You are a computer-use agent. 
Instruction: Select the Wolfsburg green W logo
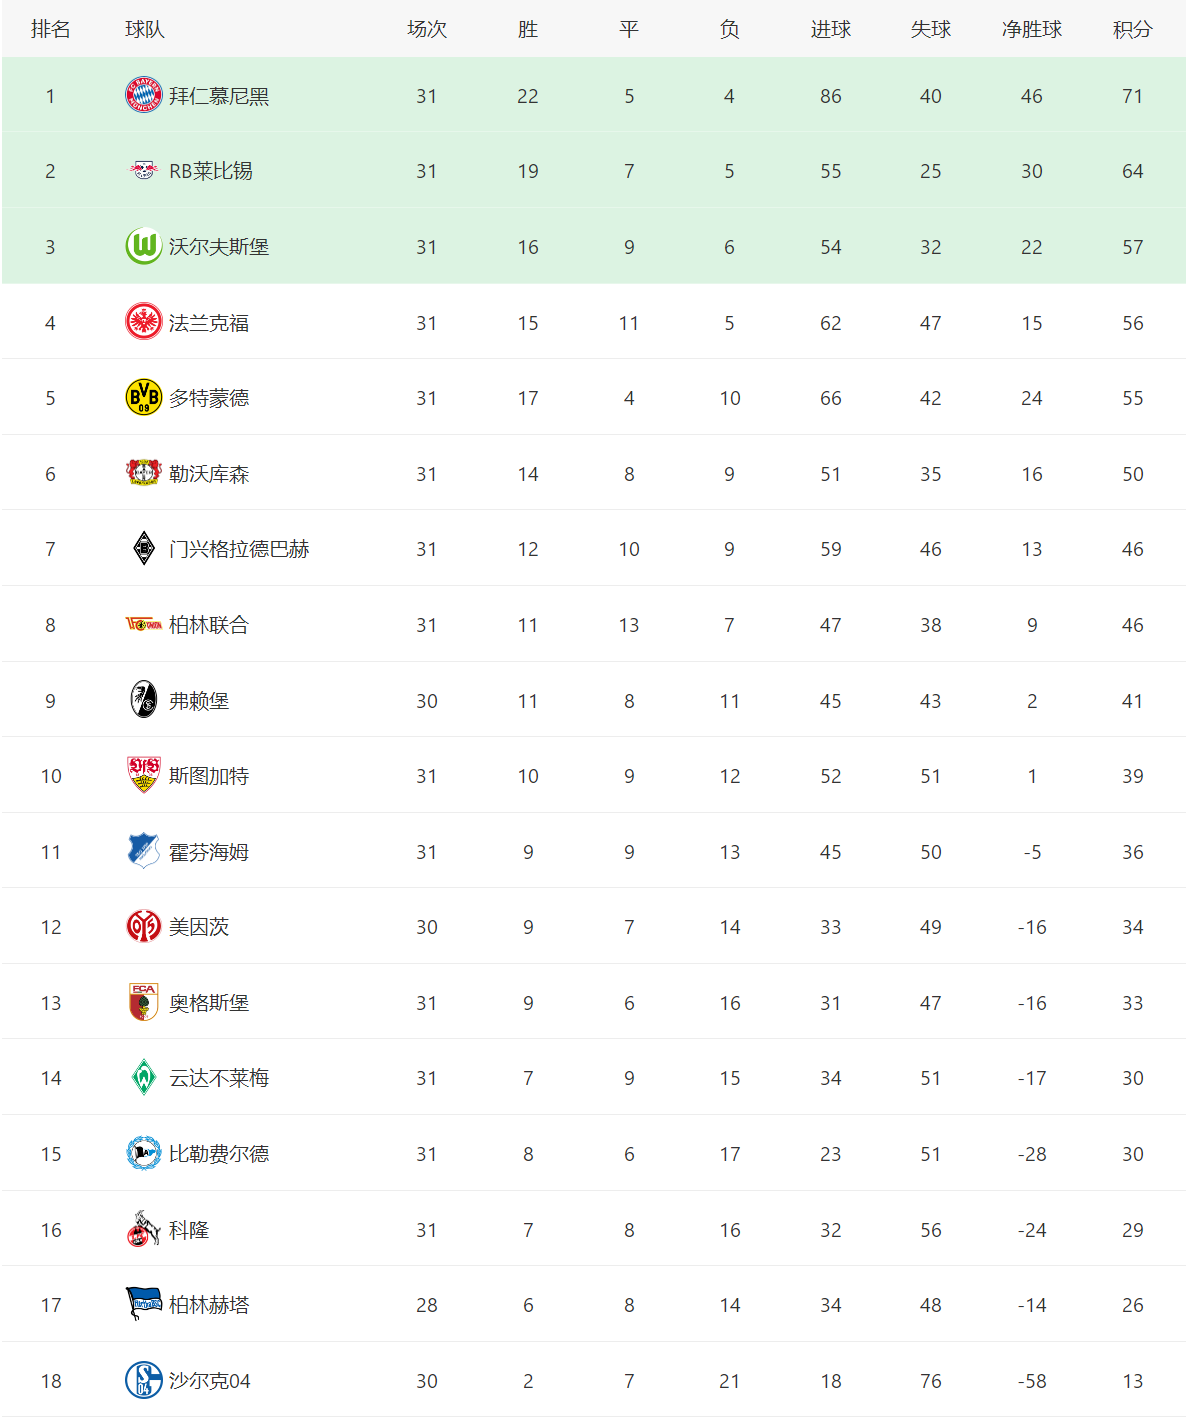click(143, 246)
